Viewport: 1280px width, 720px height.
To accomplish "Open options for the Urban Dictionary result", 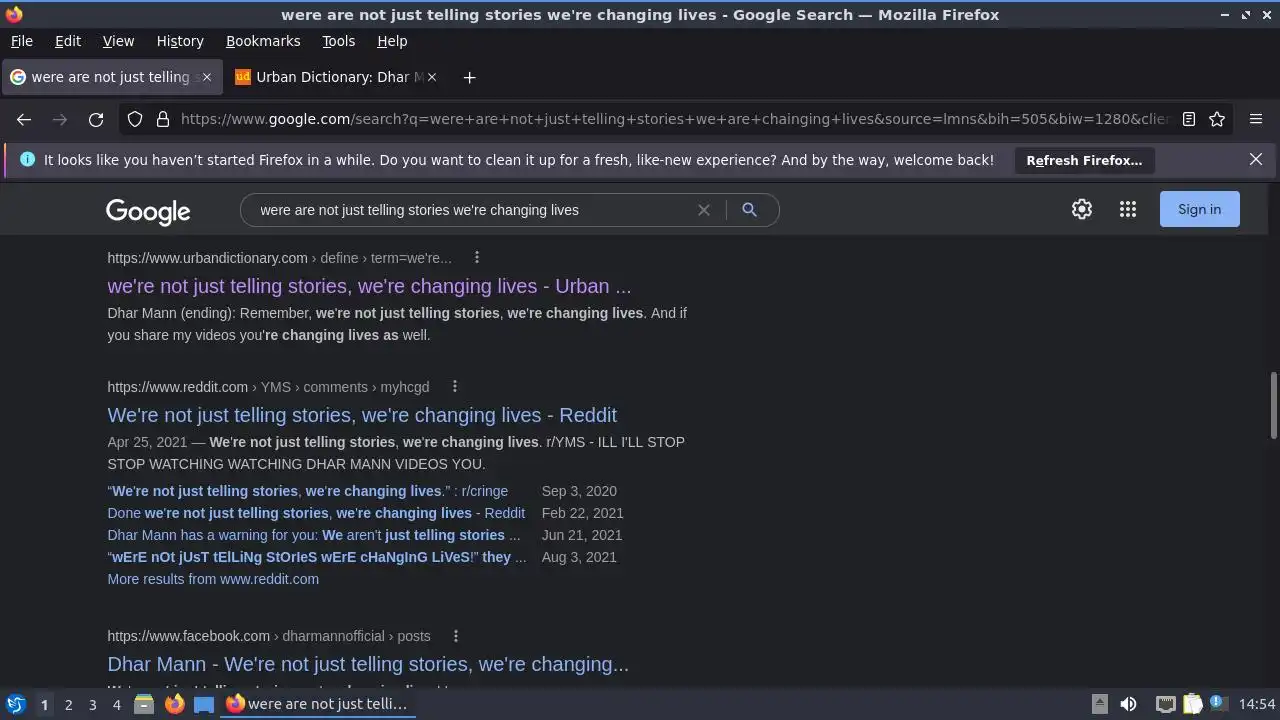I will (x=477, y=258).
